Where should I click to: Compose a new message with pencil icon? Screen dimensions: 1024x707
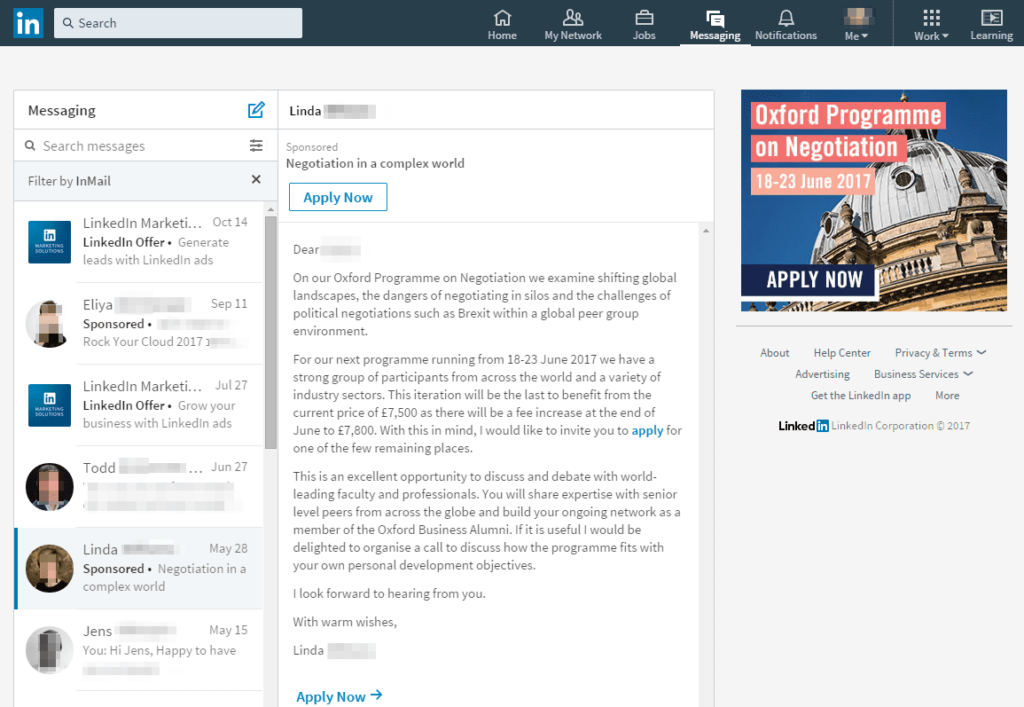point(256,110)
